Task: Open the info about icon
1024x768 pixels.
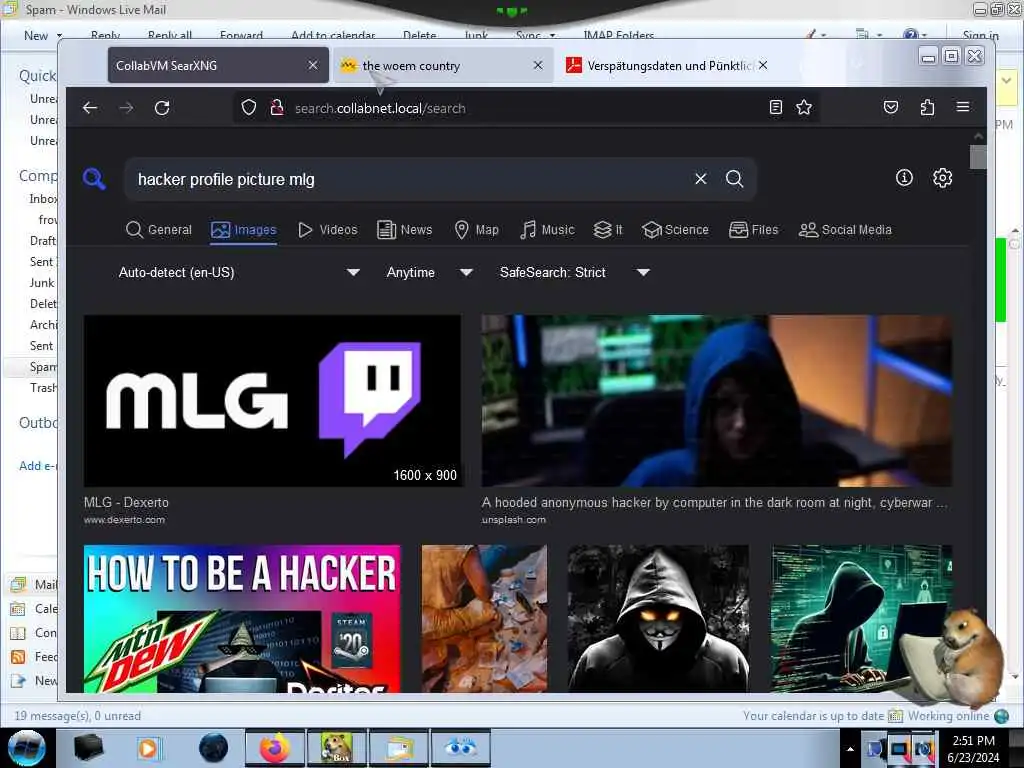Action: point(904,178)
